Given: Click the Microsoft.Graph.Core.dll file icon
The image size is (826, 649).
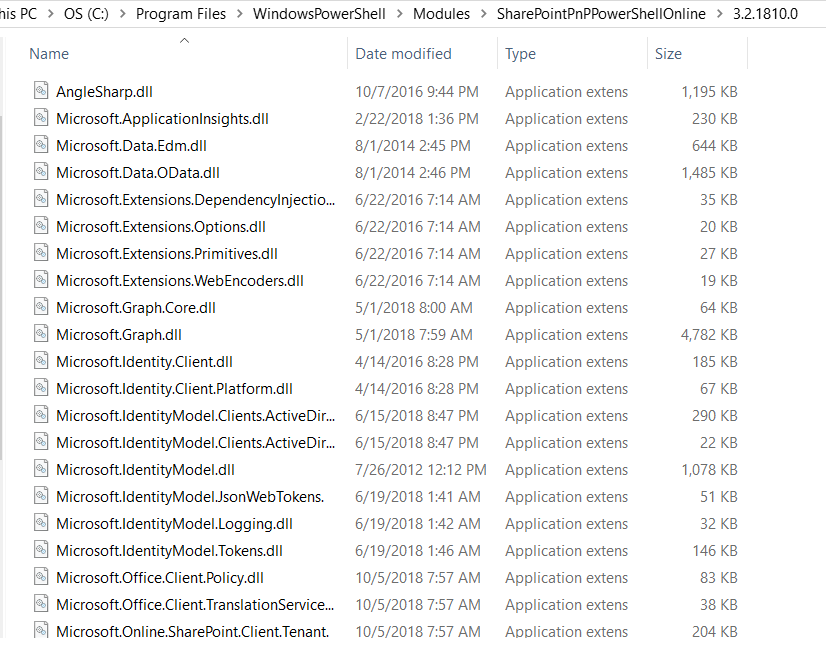Looking at the screenshot, I should click(x=41, y=307).
